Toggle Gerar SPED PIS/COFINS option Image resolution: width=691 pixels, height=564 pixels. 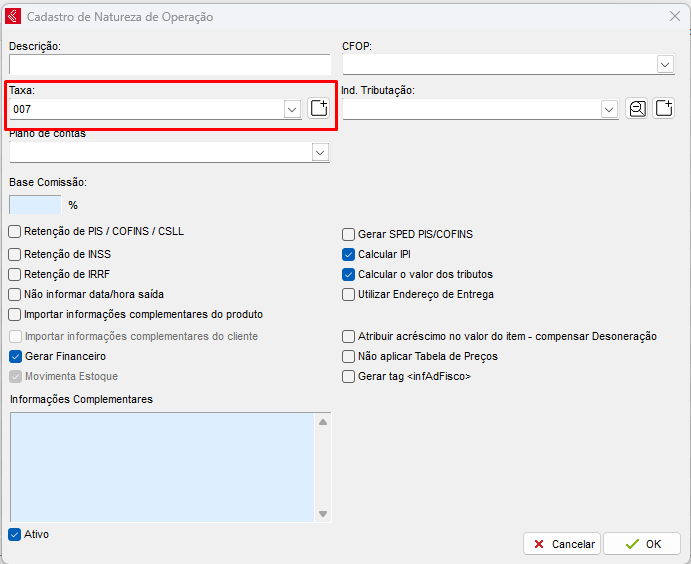point(349,234)
